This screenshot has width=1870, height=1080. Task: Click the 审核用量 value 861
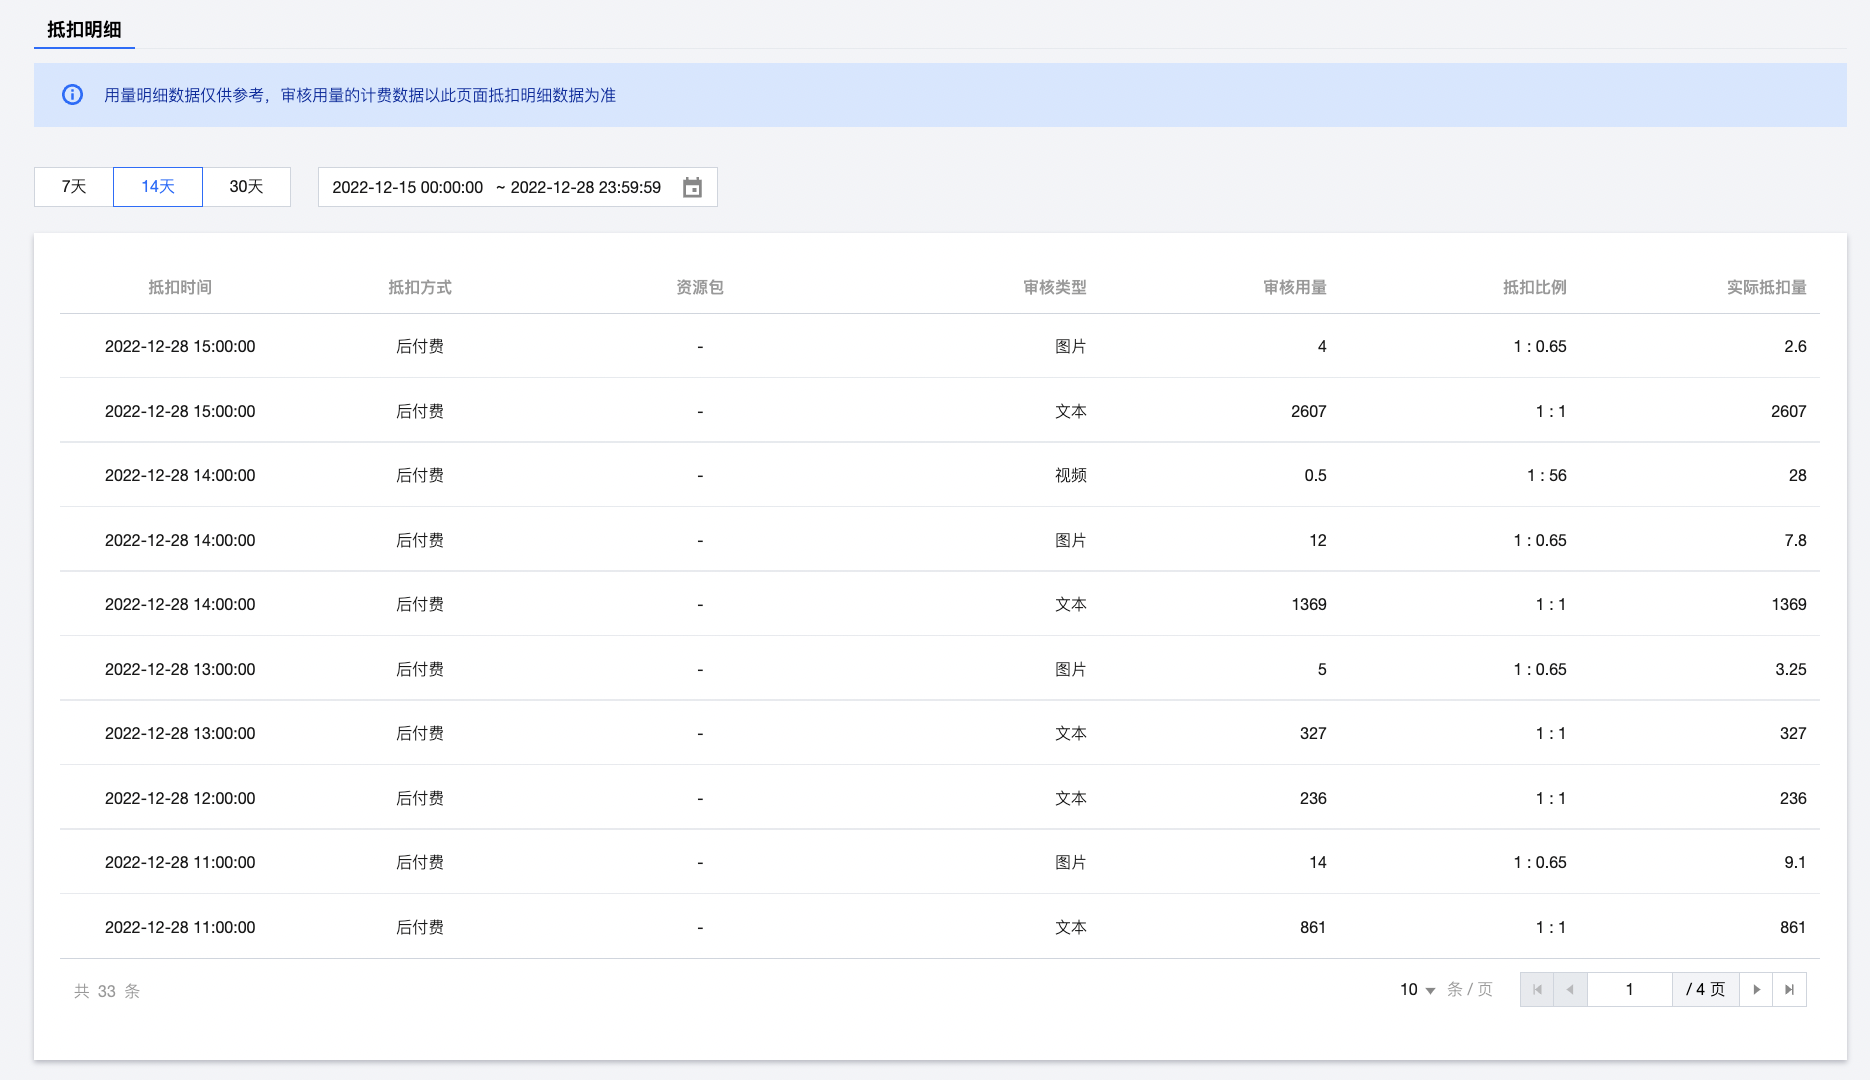[1313, 928]
